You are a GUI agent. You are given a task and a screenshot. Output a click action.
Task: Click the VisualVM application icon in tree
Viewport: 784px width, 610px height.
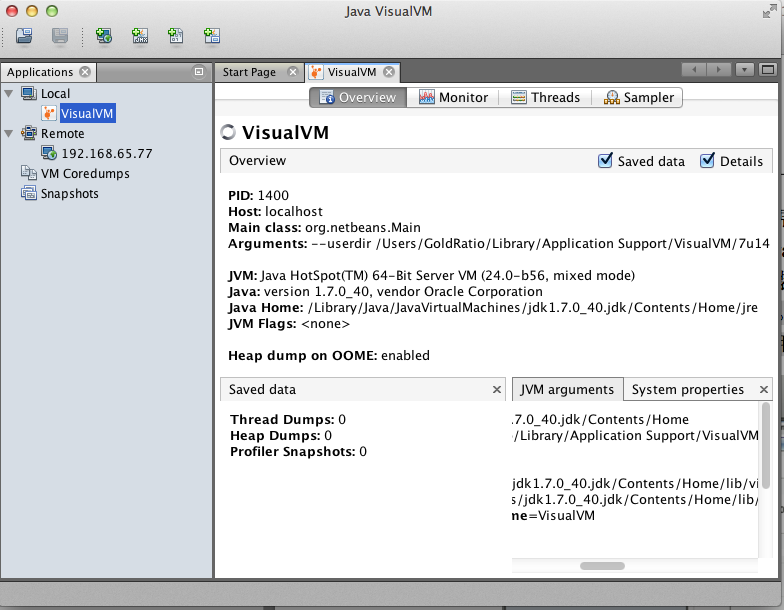point(48,114)
